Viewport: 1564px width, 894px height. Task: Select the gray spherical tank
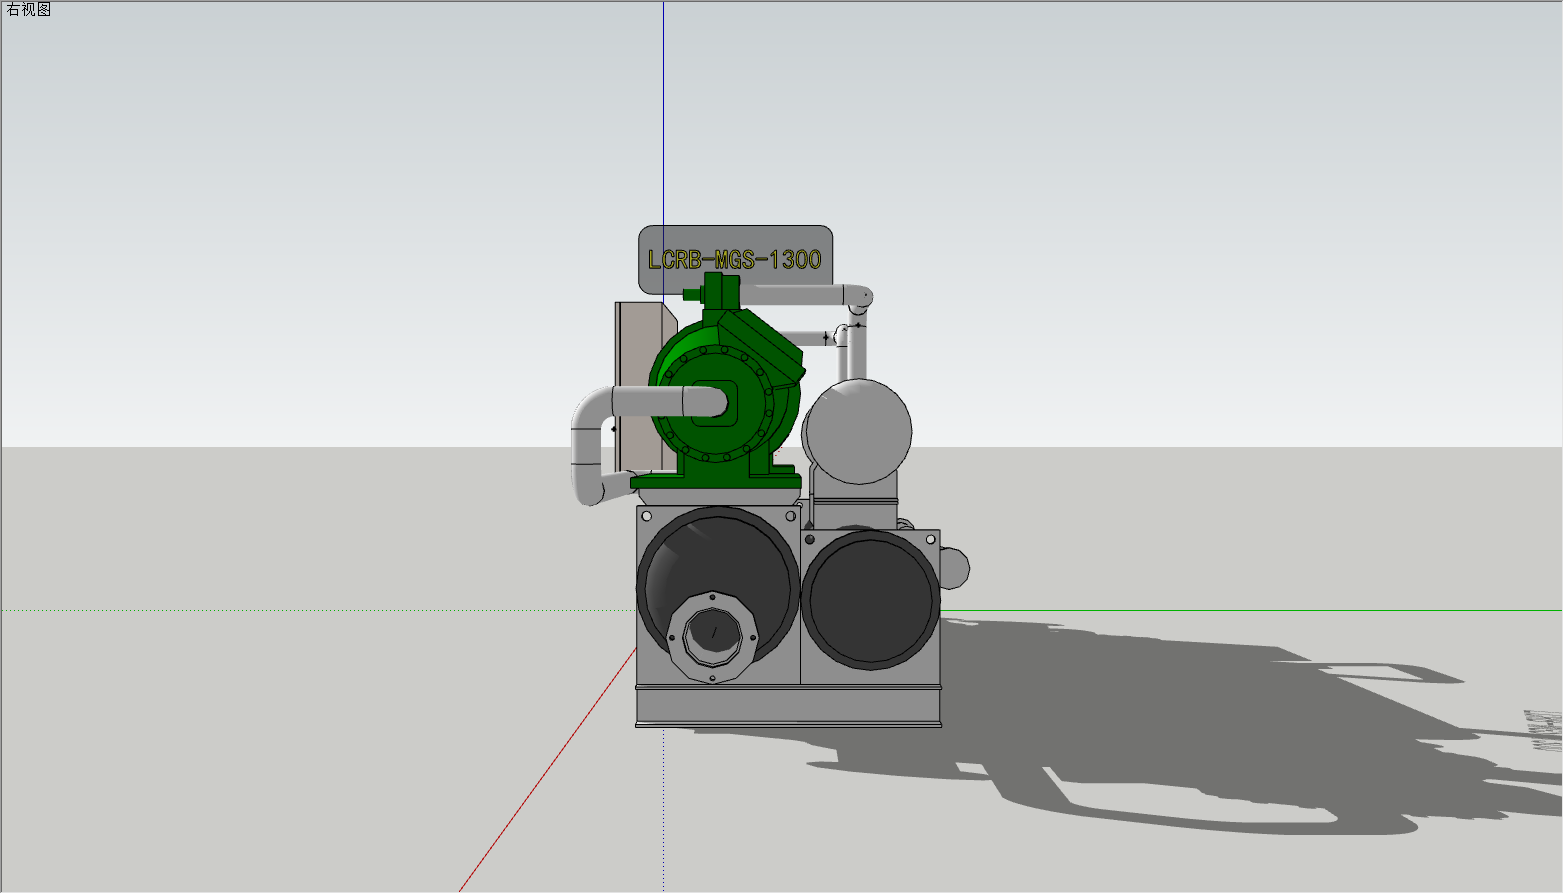pyautogui.click(x=858, y=431)
